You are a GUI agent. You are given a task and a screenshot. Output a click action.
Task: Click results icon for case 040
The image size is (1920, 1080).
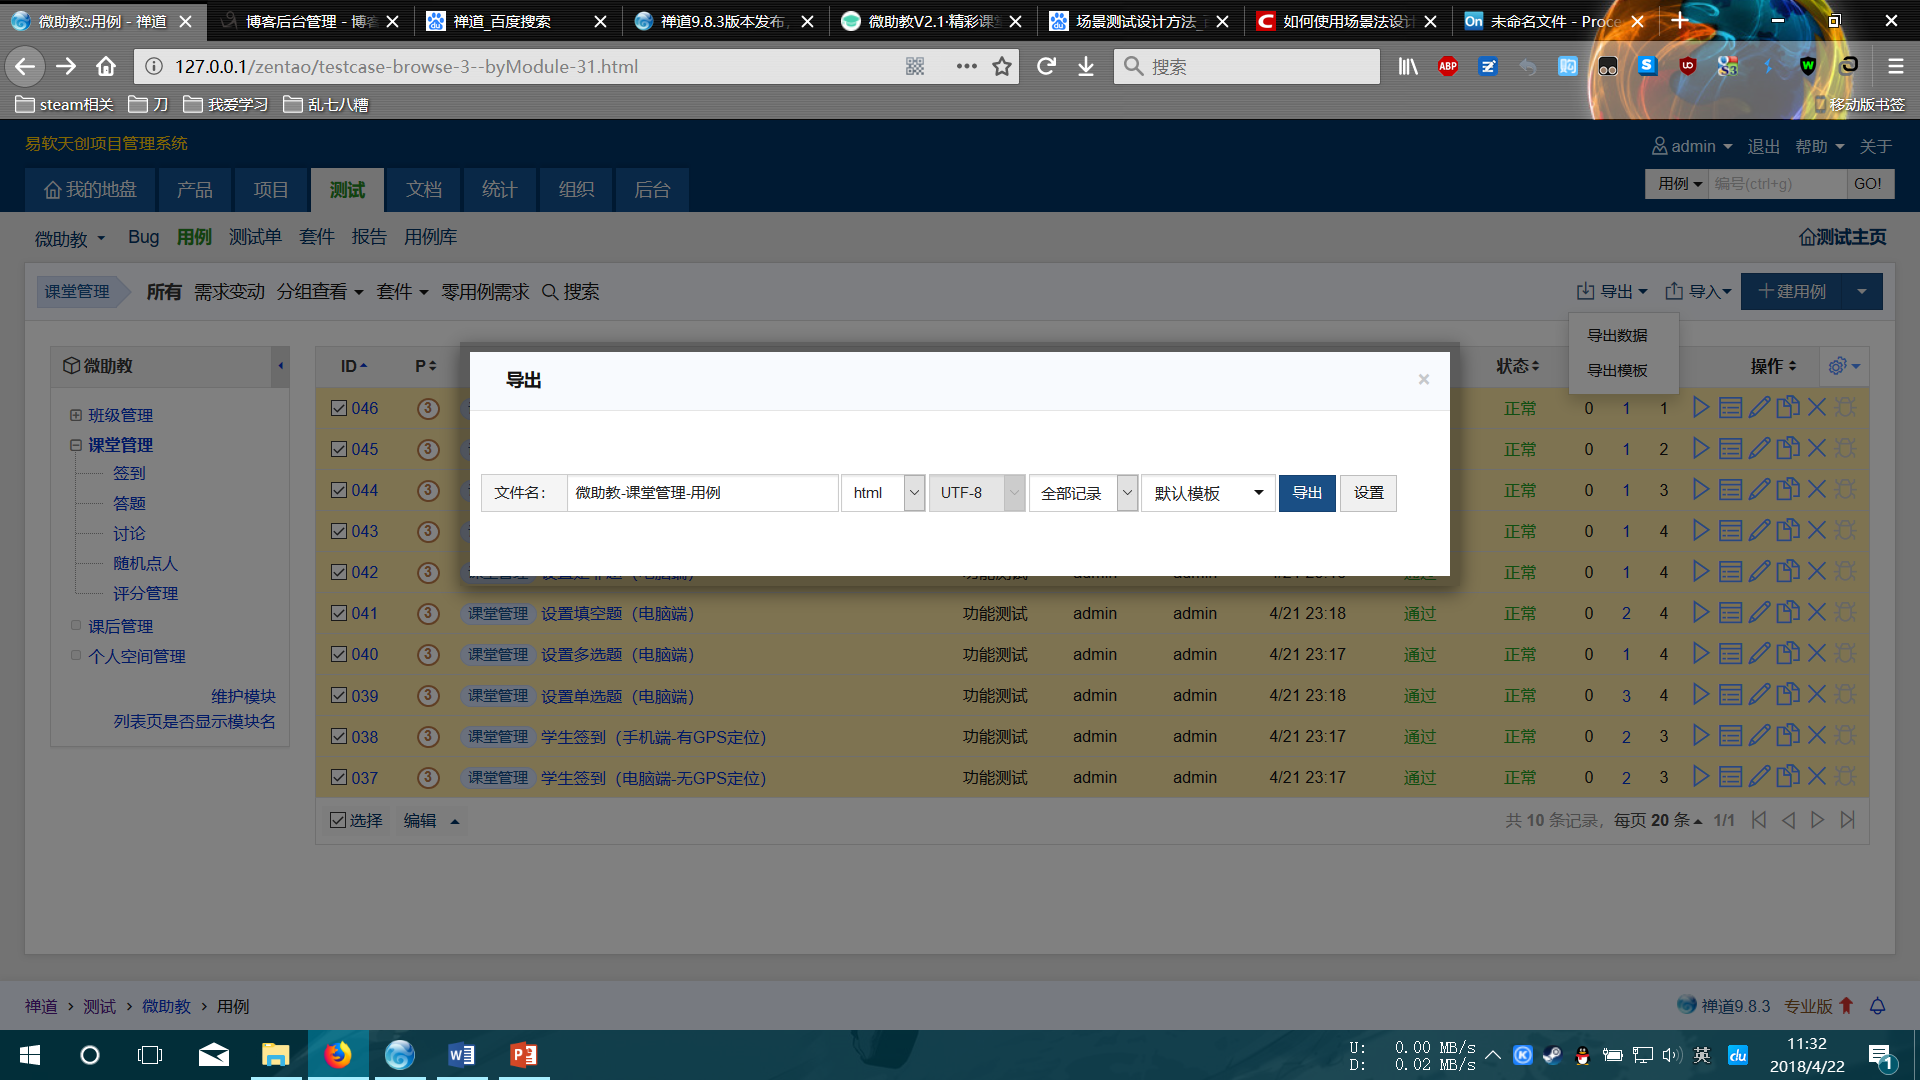(x=1730, y=654)
